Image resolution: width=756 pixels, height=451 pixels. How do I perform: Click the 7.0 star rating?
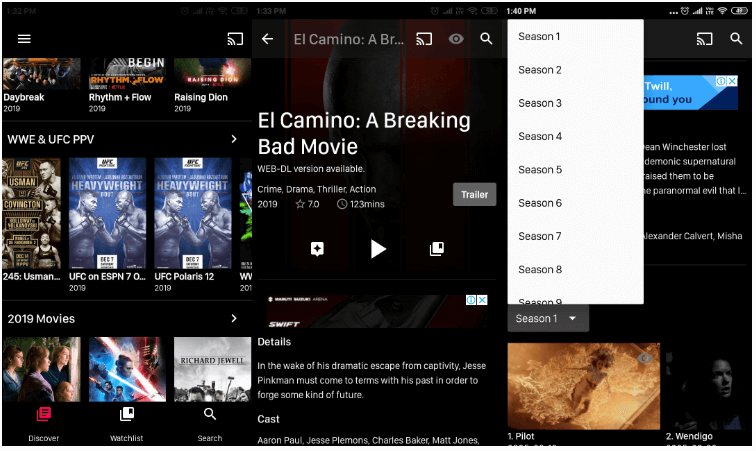point(307,204)
